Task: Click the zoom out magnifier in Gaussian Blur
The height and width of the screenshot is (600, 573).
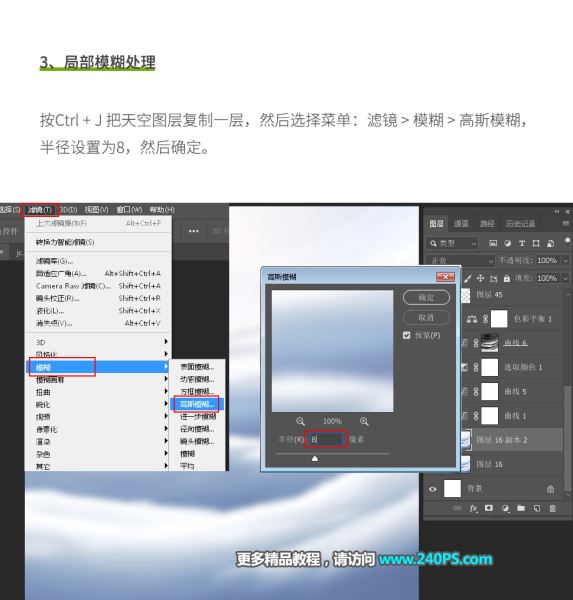Action: [x=300, y=421]
